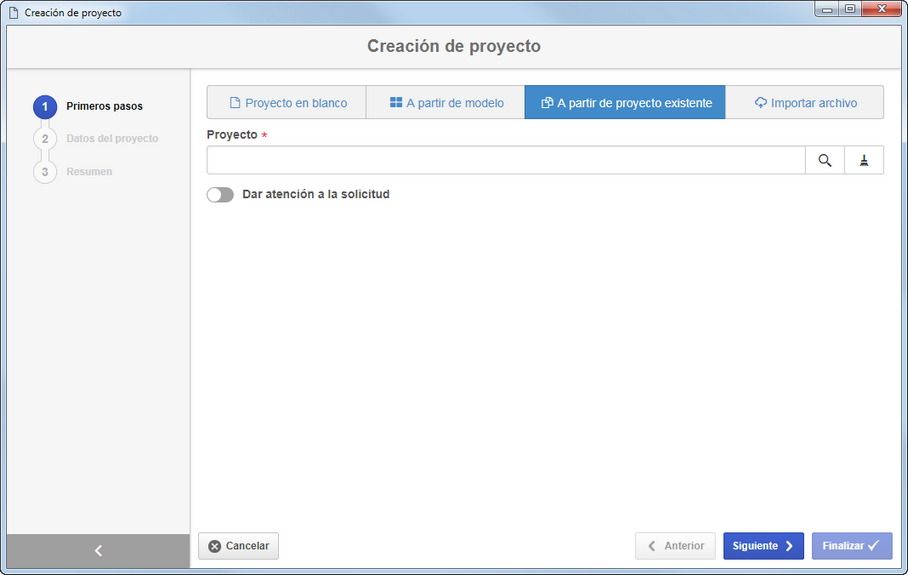Select step 2 'Datos del proyecto'

point(96,139)
